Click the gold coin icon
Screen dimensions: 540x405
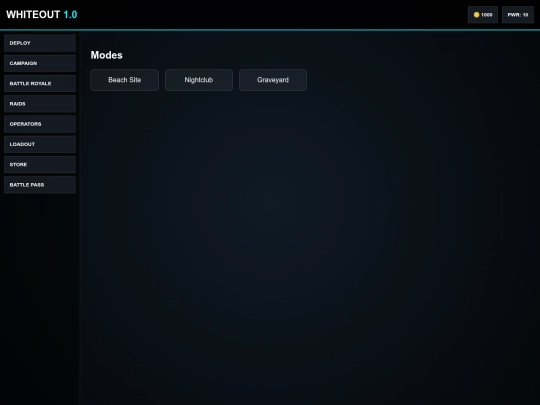tap(477, 15)
